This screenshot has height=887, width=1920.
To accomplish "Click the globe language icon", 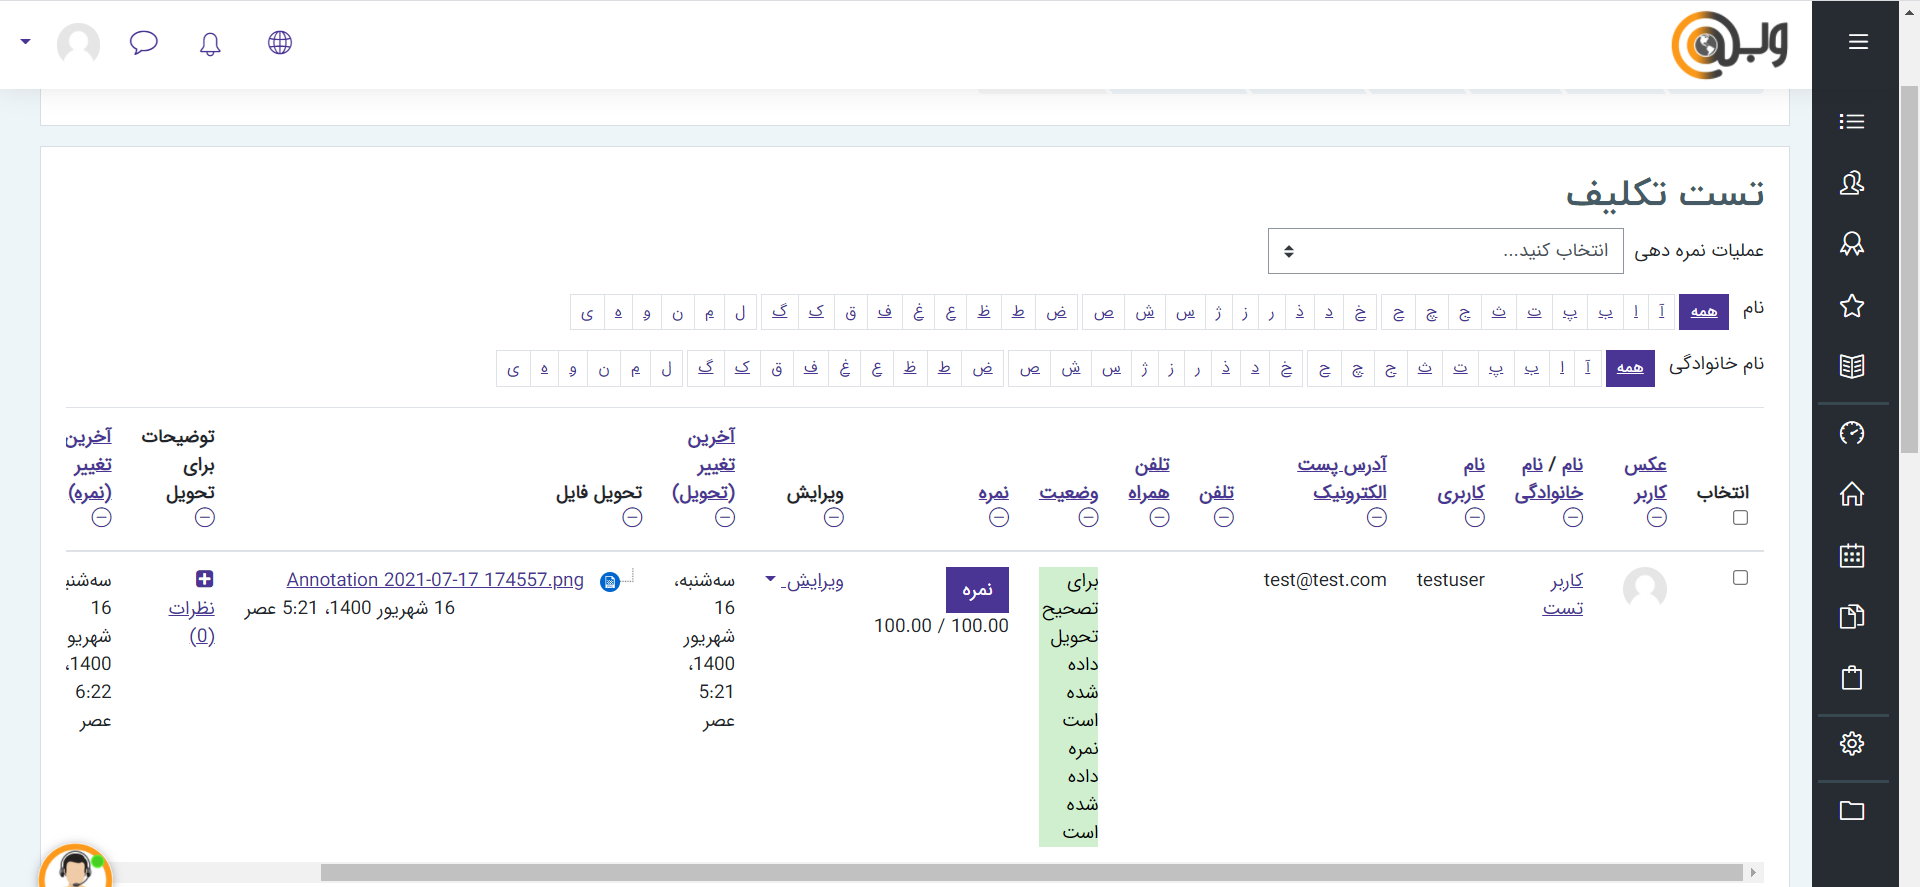I will click(280, 43).
